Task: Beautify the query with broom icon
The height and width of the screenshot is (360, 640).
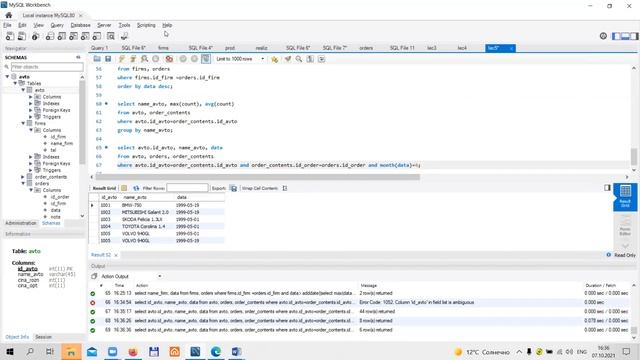Action: (288, 59)
